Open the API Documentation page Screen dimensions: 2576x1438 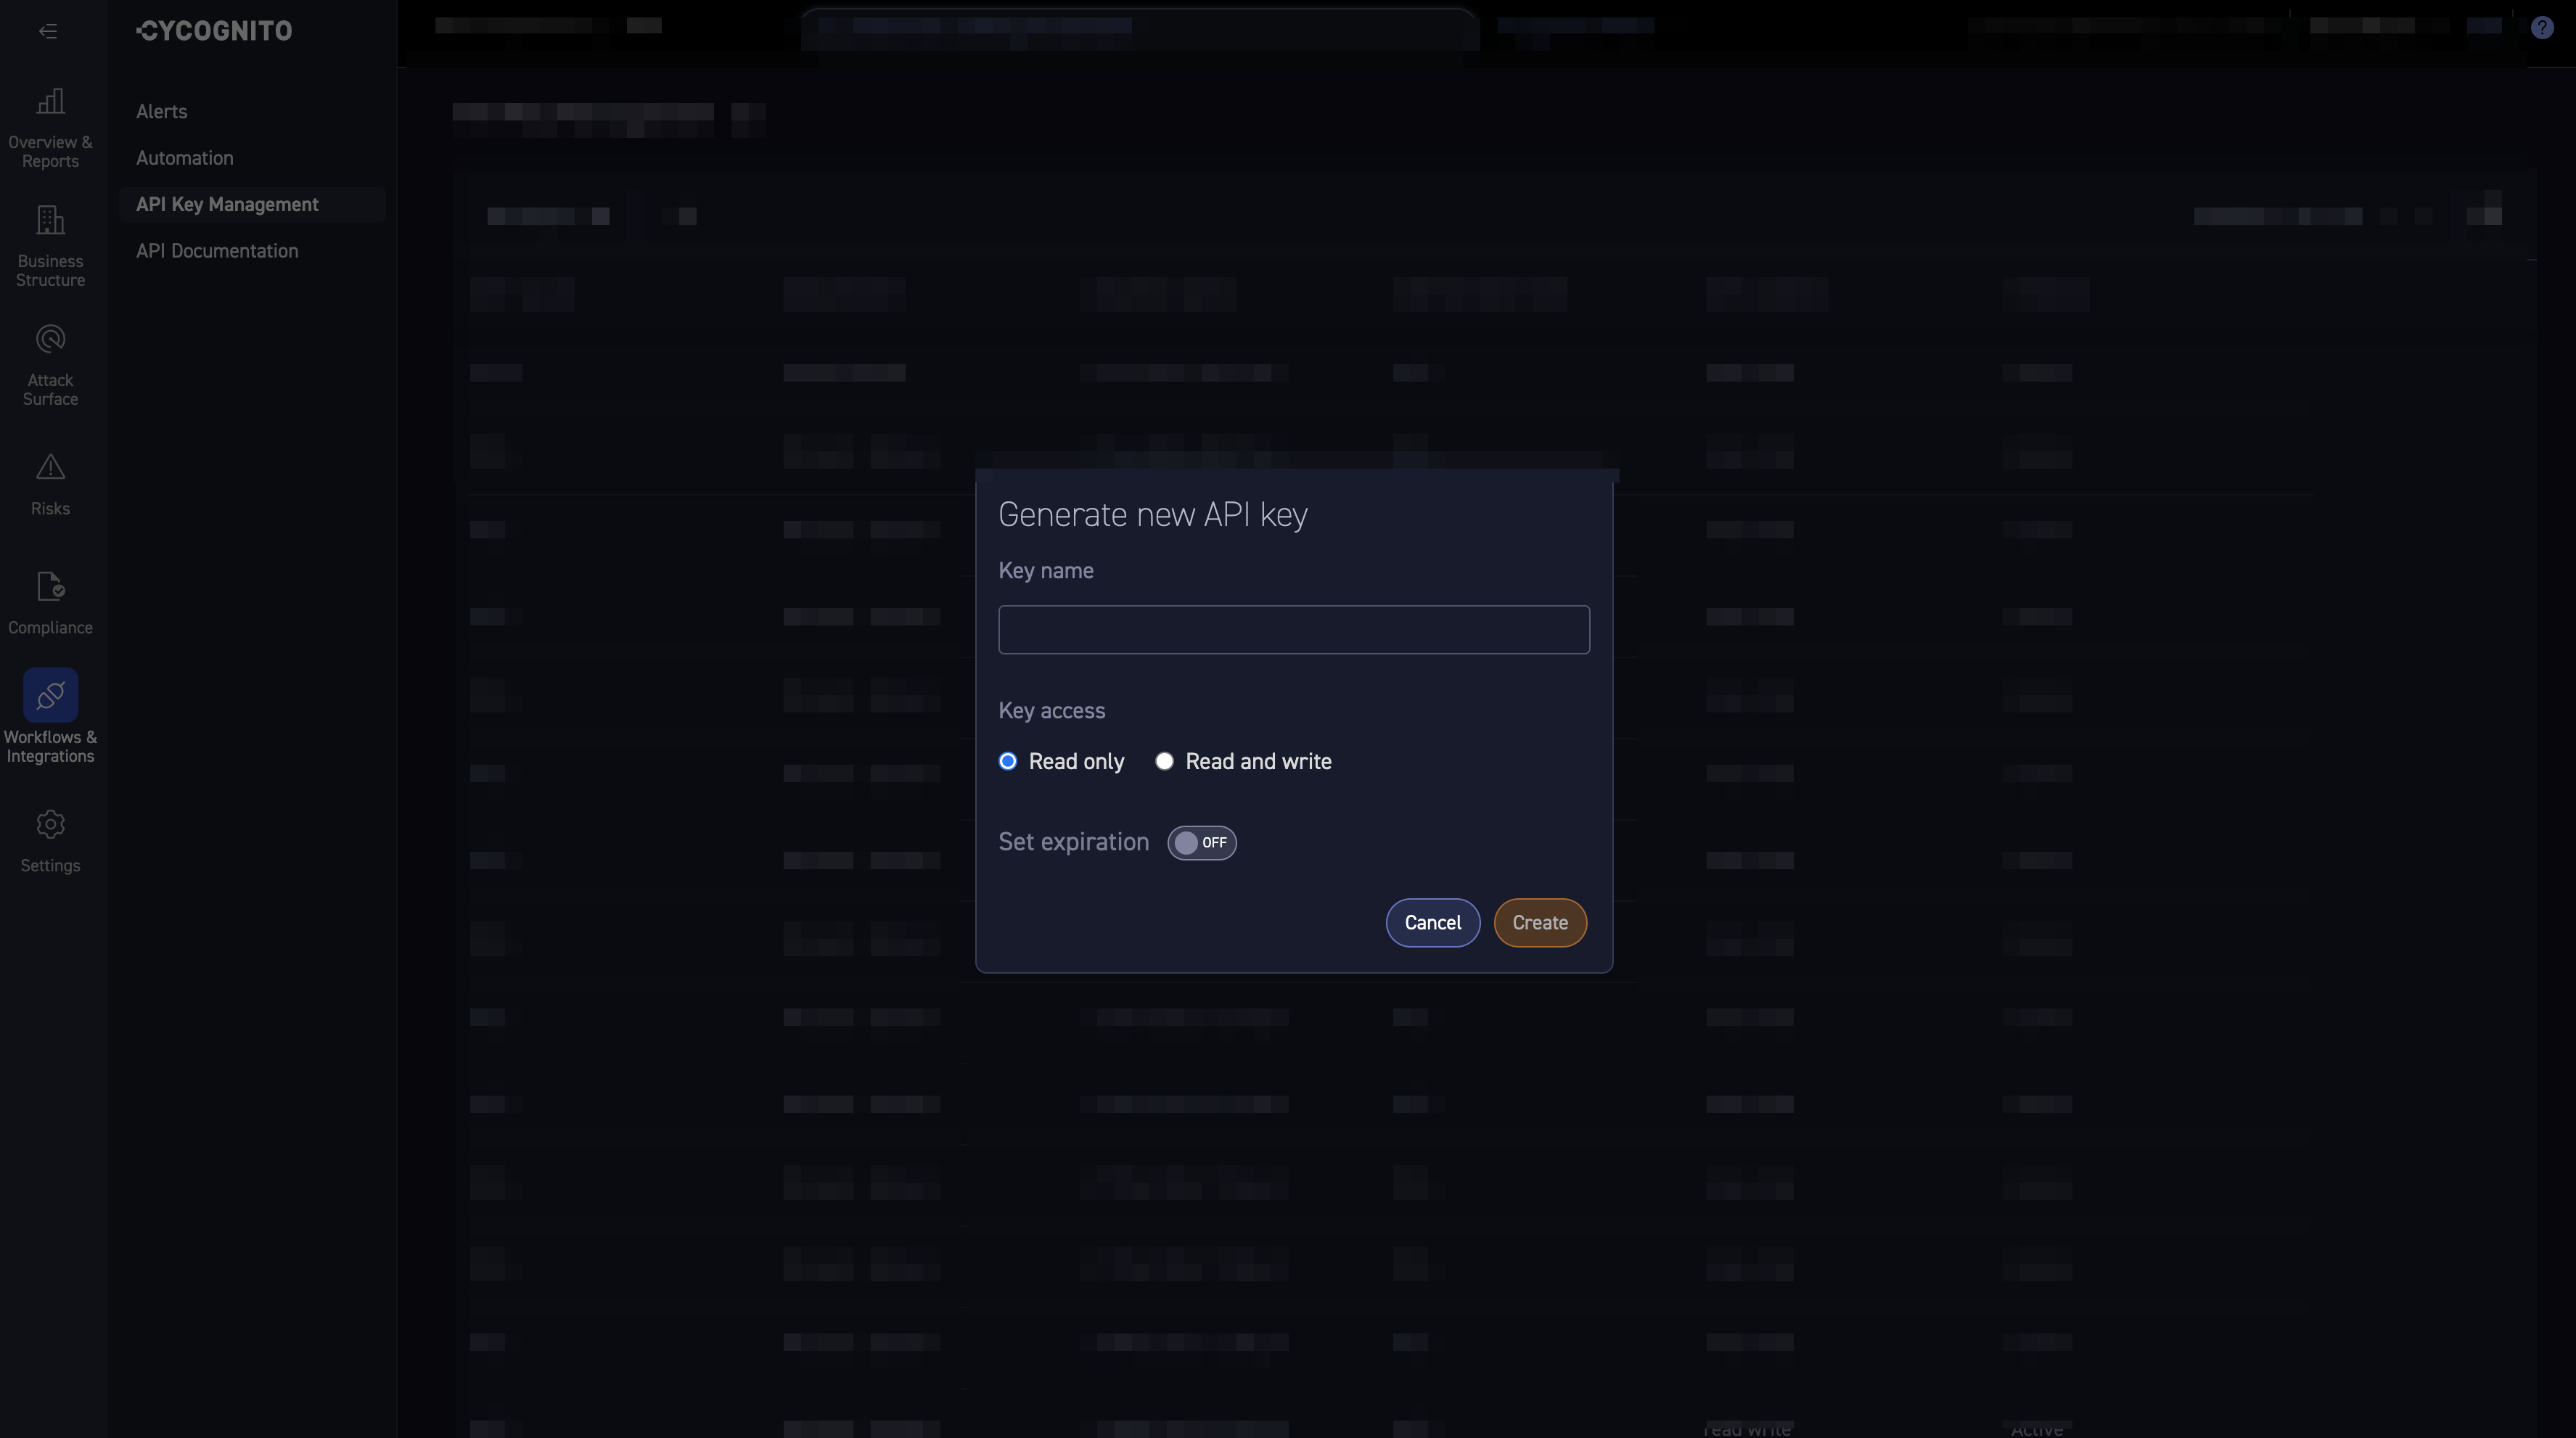point(217,250)
